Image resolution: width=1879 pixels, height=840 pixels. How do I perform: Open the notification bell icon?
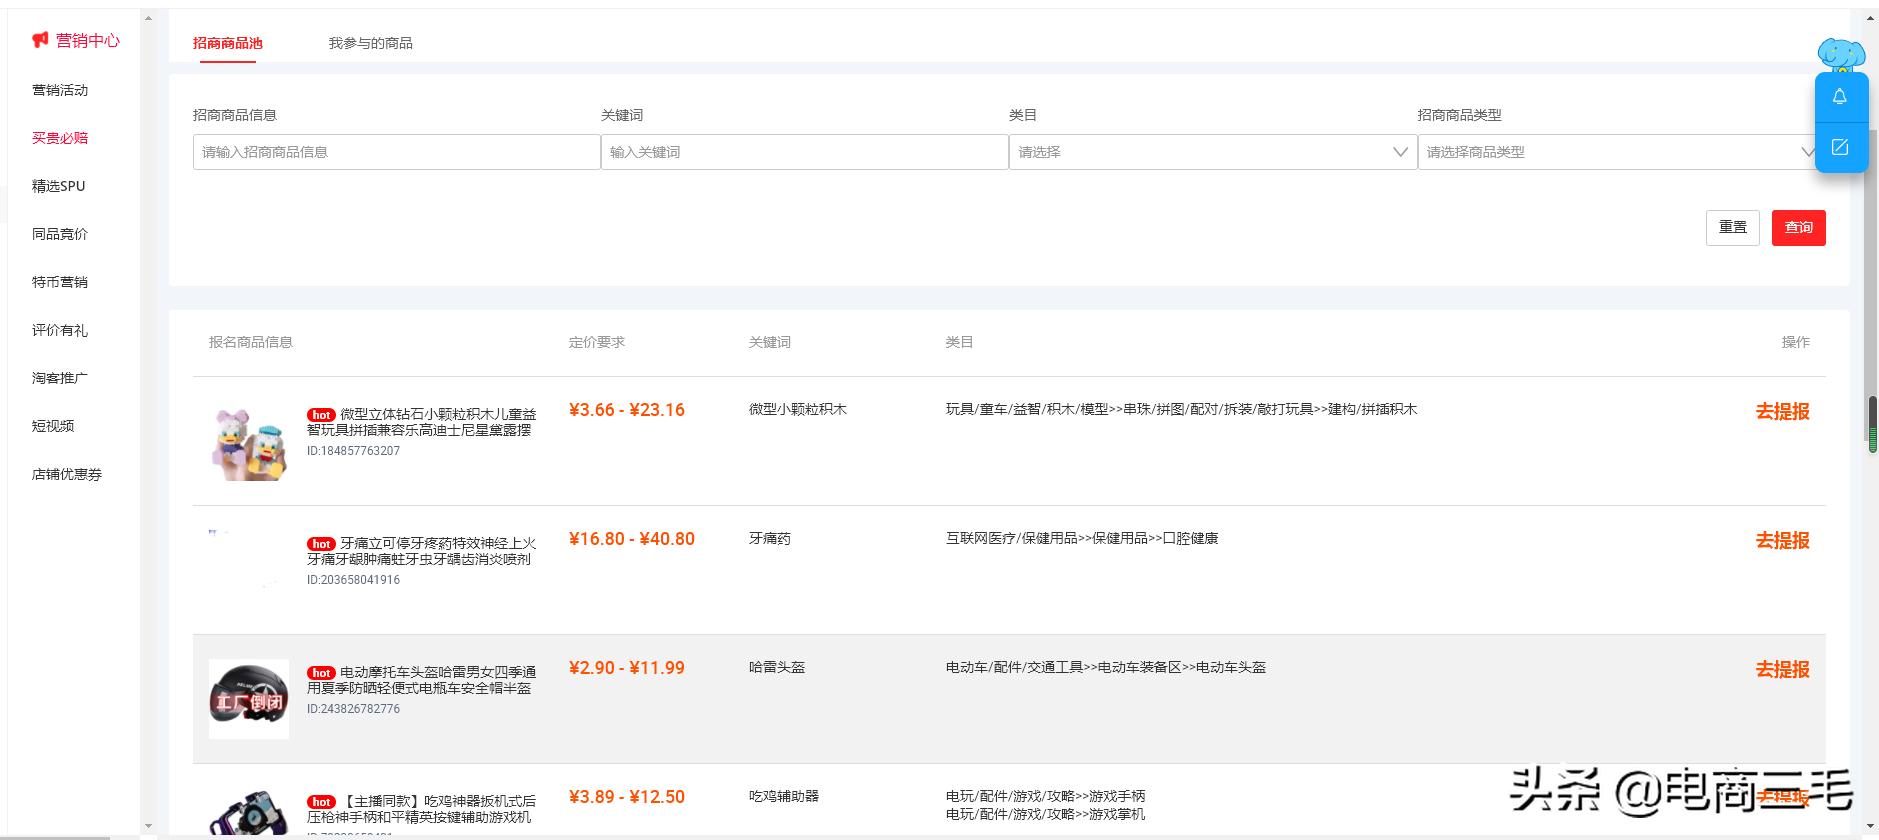point(1840,97)
